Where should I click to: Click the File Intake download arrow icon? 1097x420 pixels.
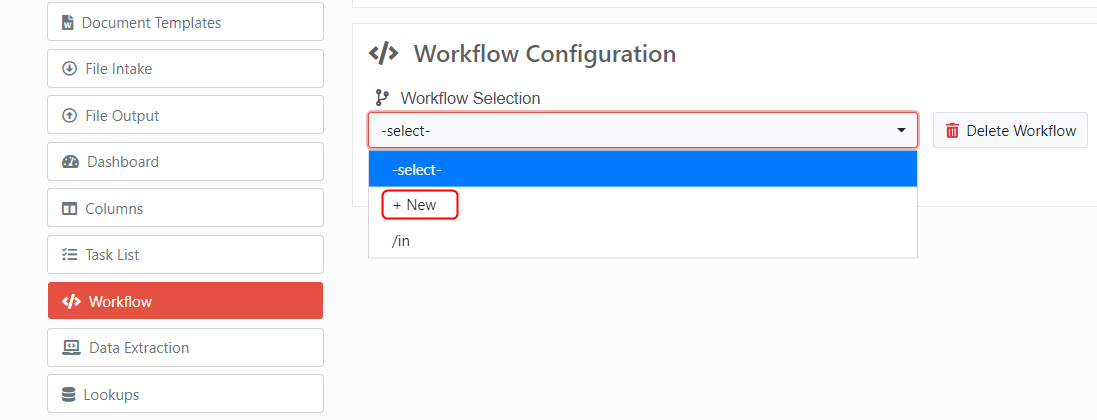coord(69,69)
